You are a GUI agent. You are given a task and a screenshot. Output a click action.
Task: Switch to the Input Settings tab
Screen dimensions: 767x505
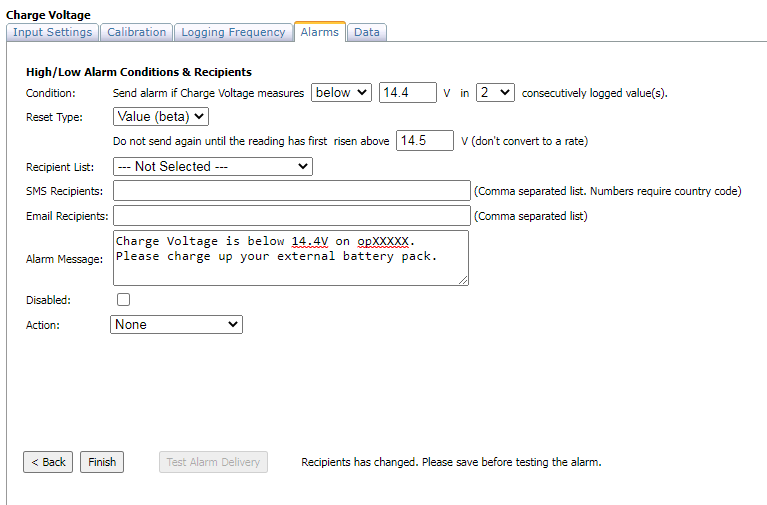[x=52, y=32]
